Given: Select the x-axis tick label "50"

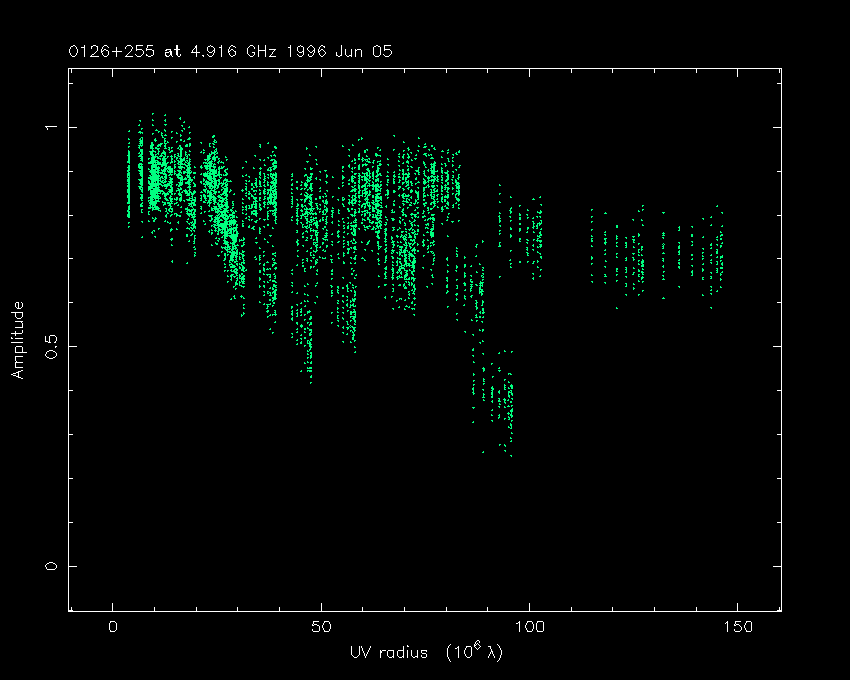Looking at the screenshot, I should [x=321, y=627].
